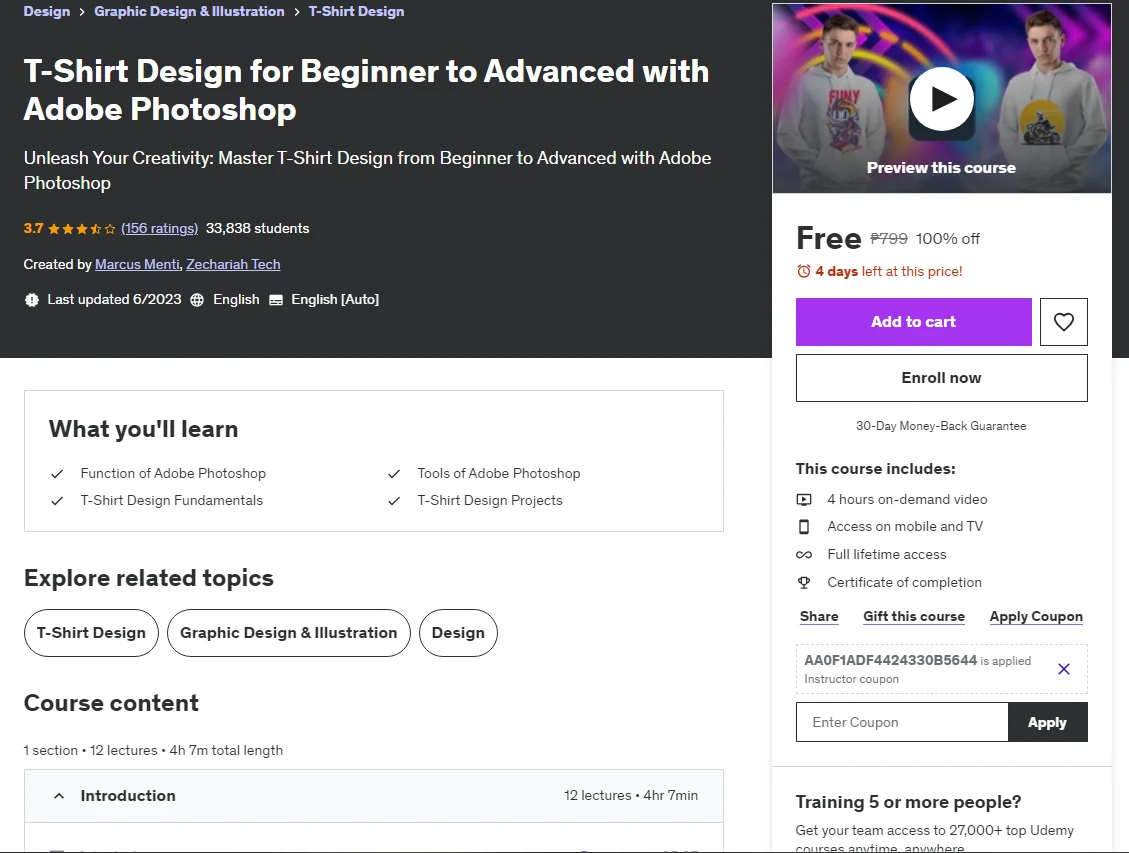The height and width of the screenshot is (853, 1129).
Task: Click Enroll now button
Action: point(941,378)
